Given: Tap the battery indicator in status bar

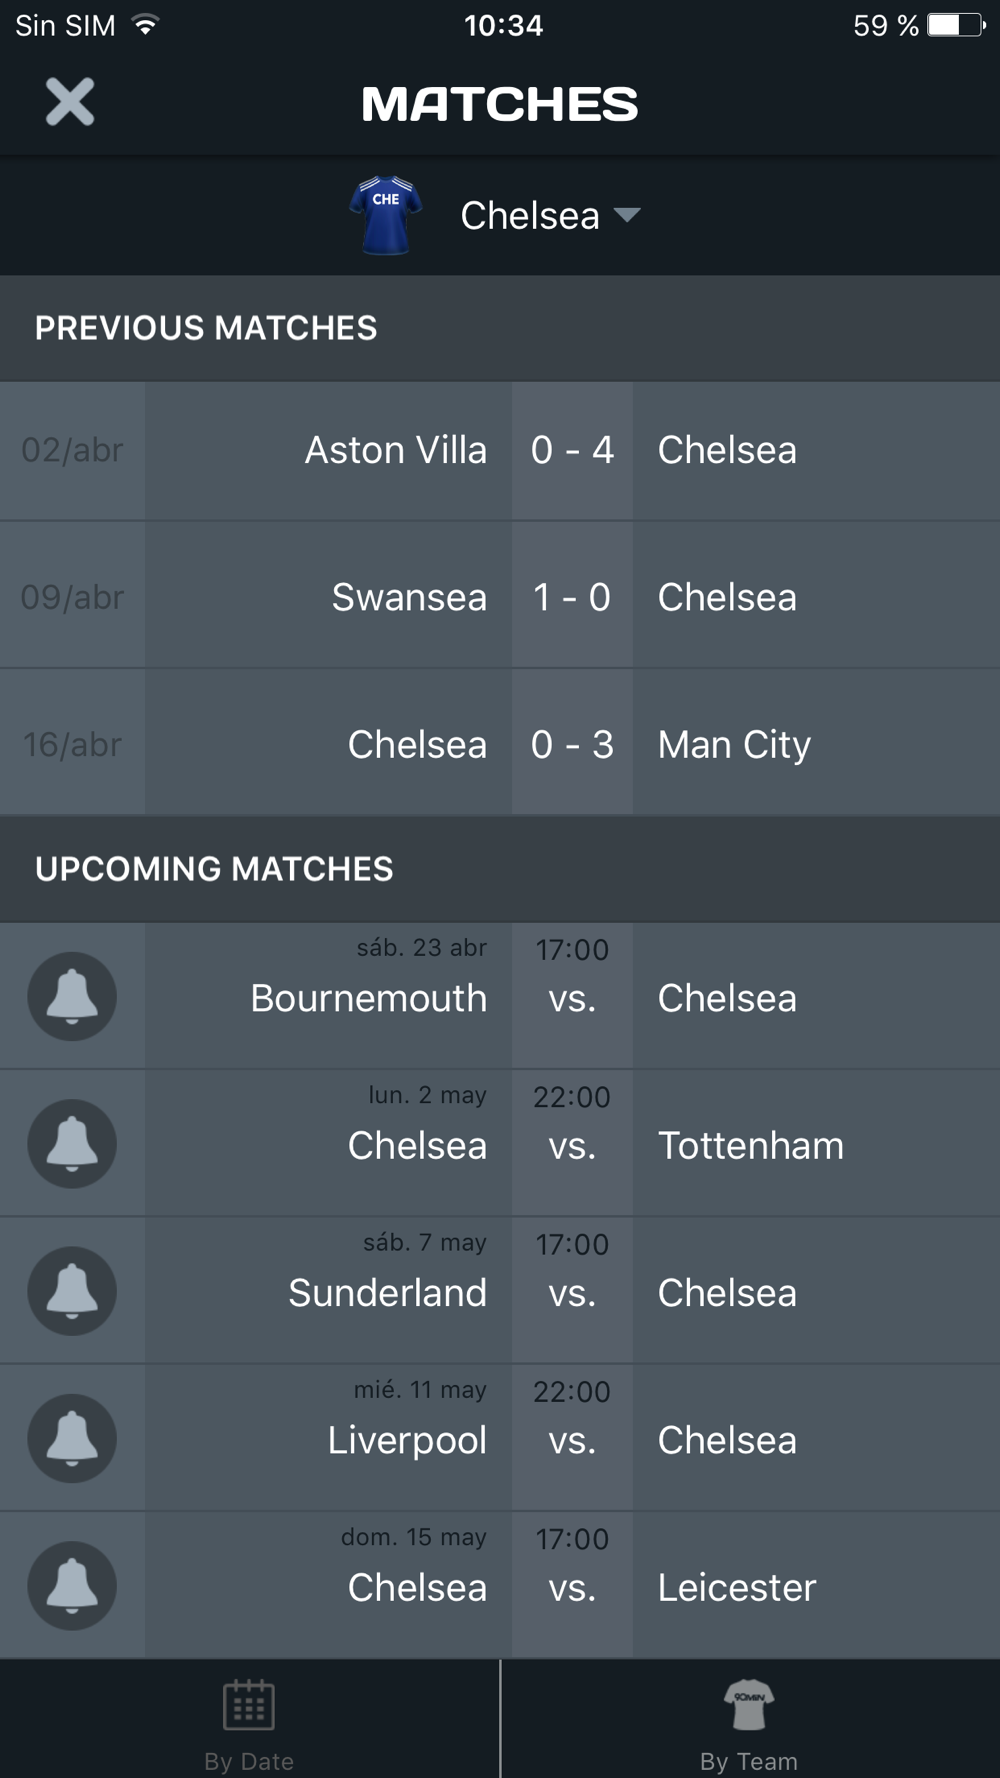Looking at the screenshot, I should (x=956, y=25).
